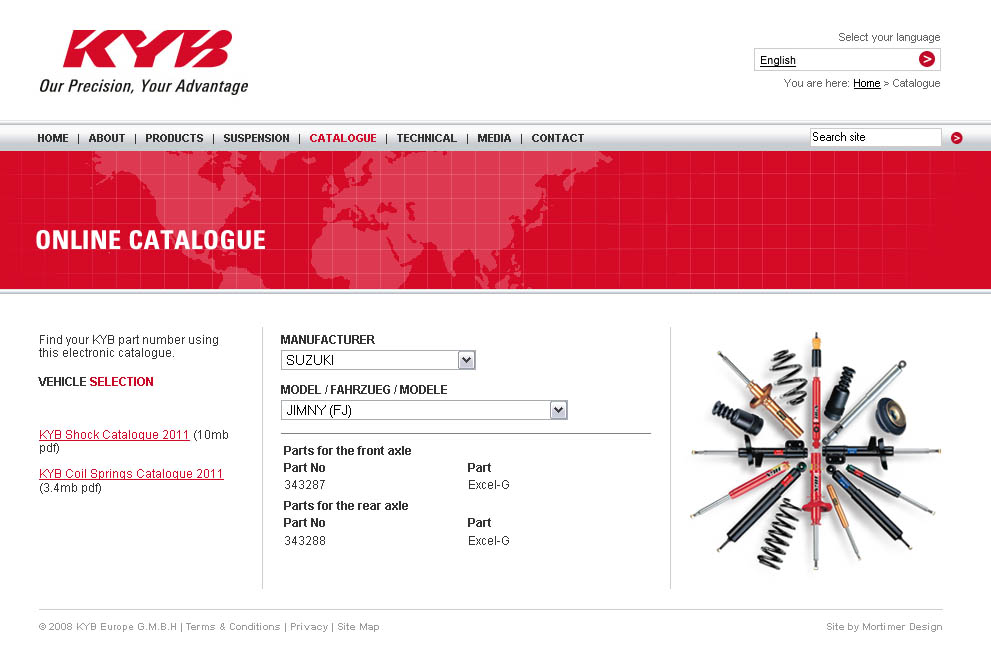Select the CATALOGUE menu item

343,138
